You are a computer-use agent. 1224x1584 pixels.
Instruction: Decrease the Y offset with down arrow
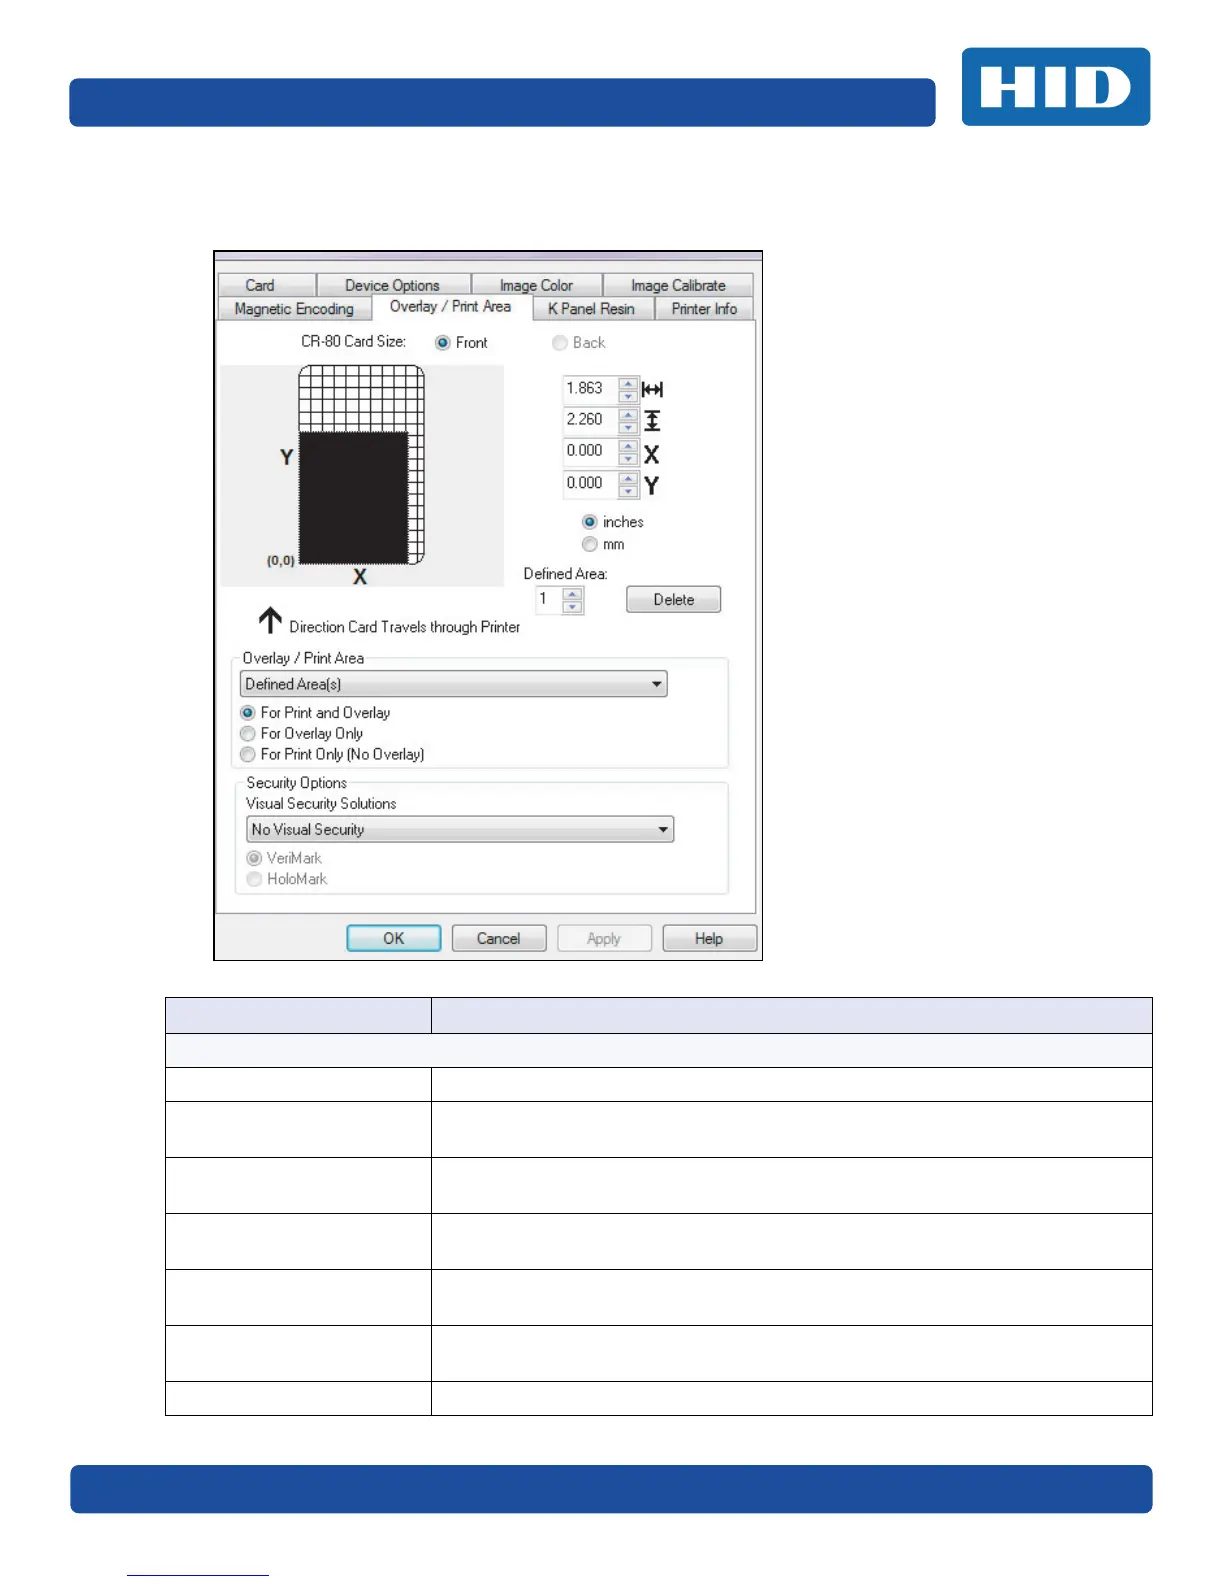coord(628,491)
